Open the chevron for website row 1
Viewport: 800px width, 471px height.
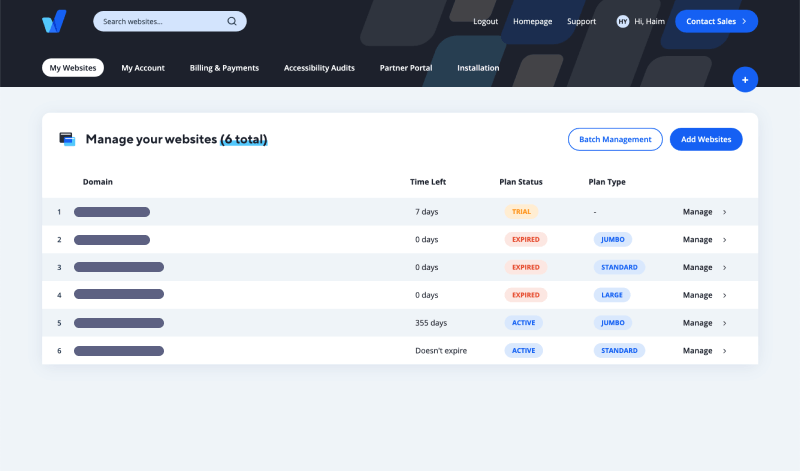(x=724, y=212)
